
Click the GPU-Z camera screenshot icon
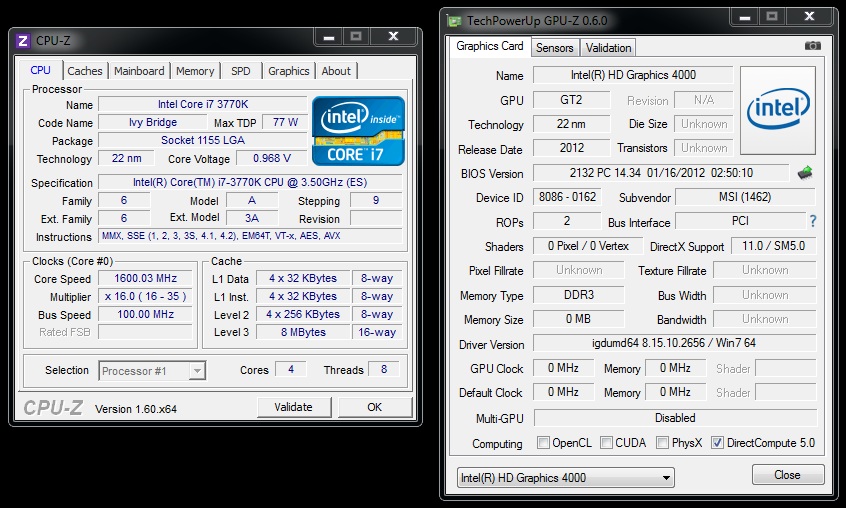(x=813, y=46)
